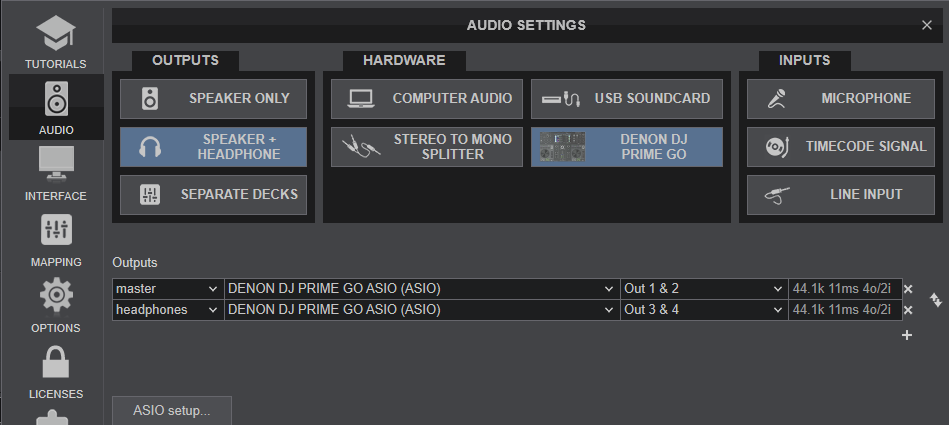Enable Separate Decks output option

(214, 194)
